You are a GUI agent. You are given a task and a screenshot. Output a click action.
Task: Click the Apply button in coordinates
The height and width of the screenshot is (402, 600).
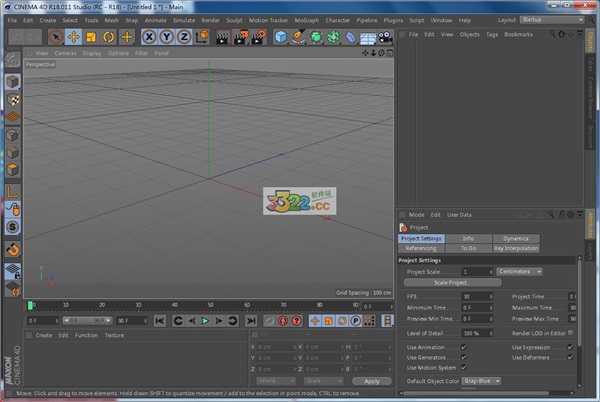(x=372, y=381)
